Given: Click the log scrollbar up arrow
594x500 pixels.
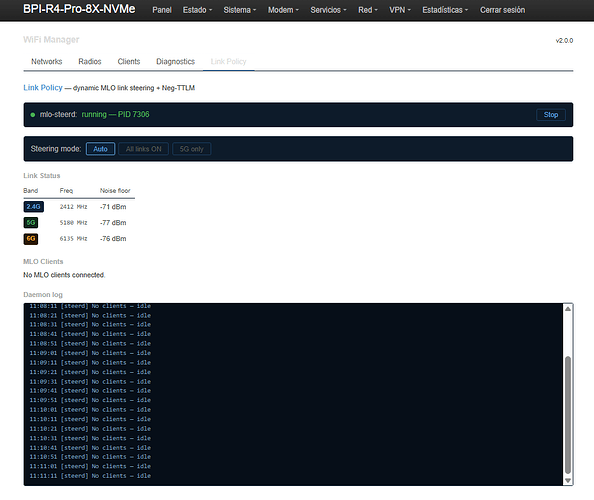Looking at the screenshot, I should click(x=567, y=309).
